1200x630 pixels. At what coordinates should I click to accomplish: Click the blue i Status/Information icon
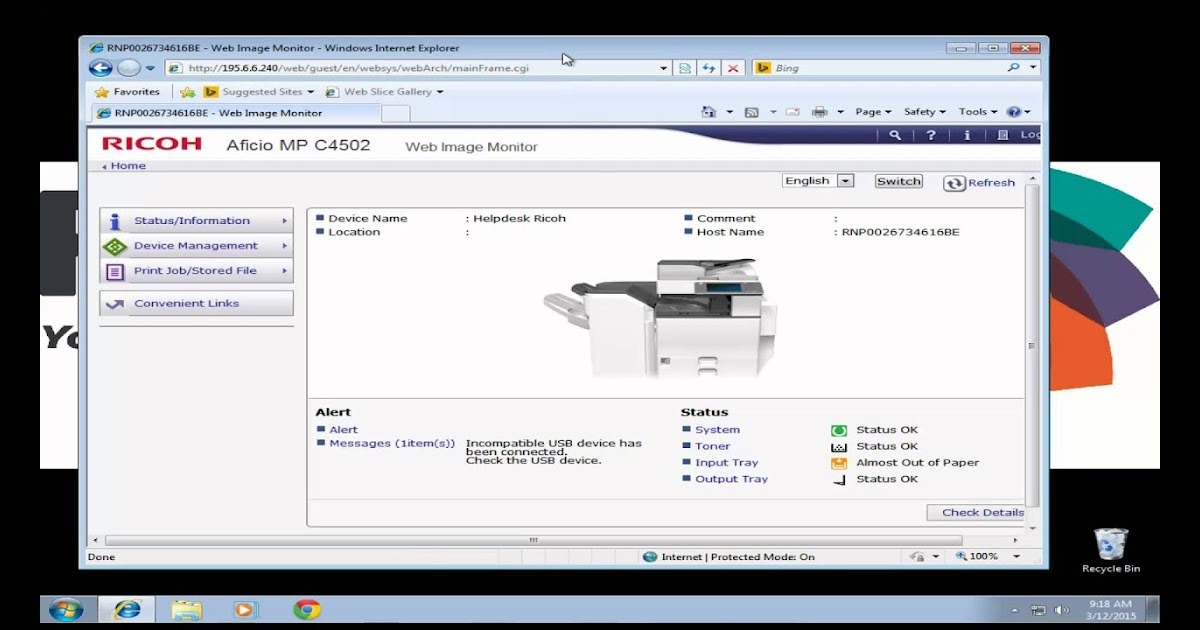coord(115,221)
